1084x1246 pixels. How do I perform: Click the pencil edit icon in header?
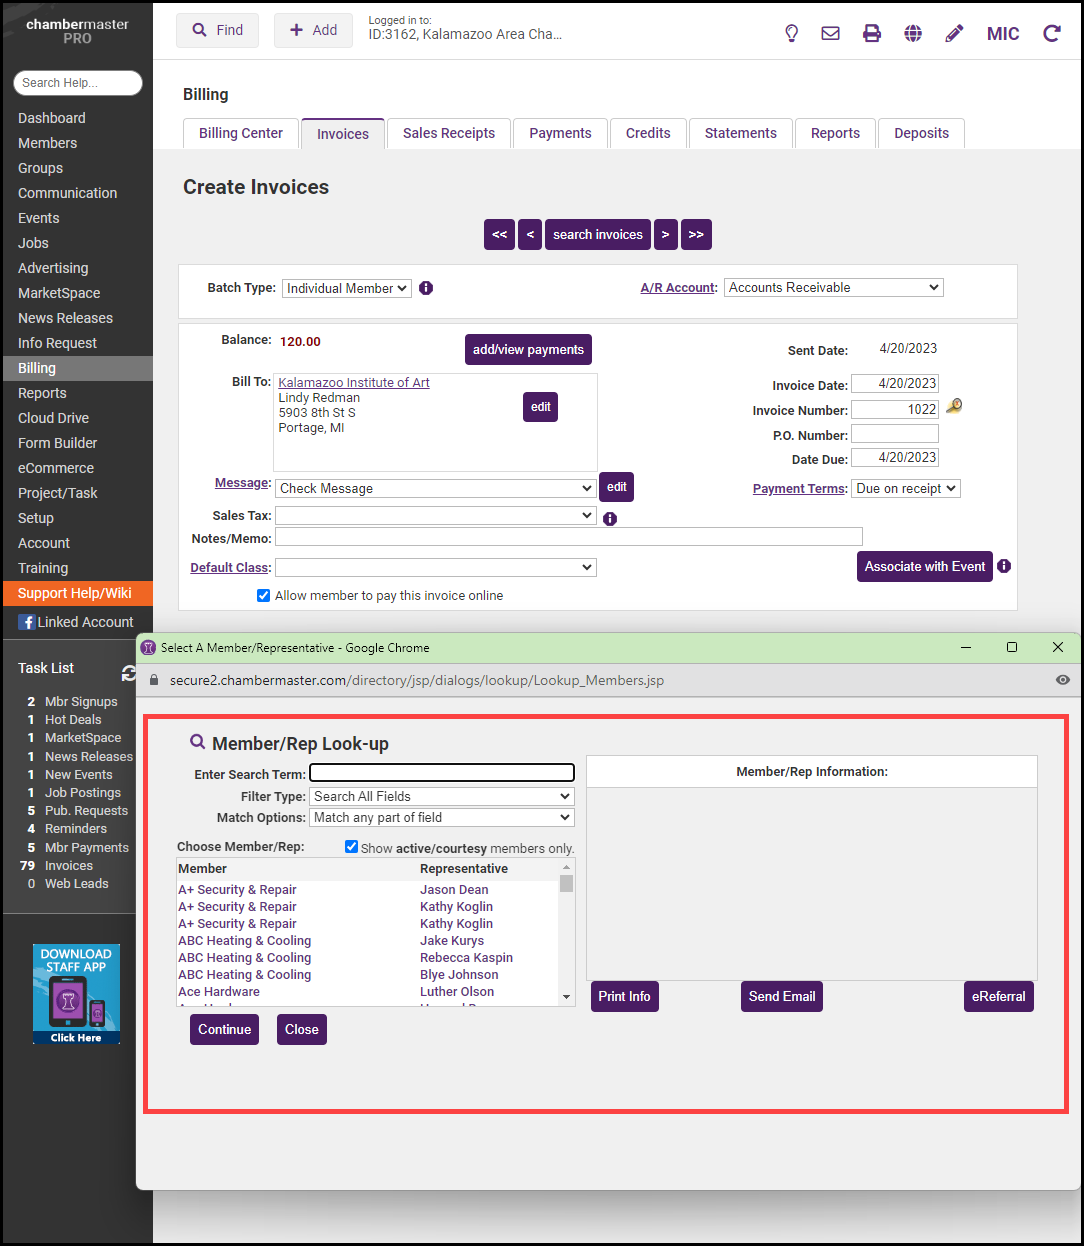pos(954,33)
